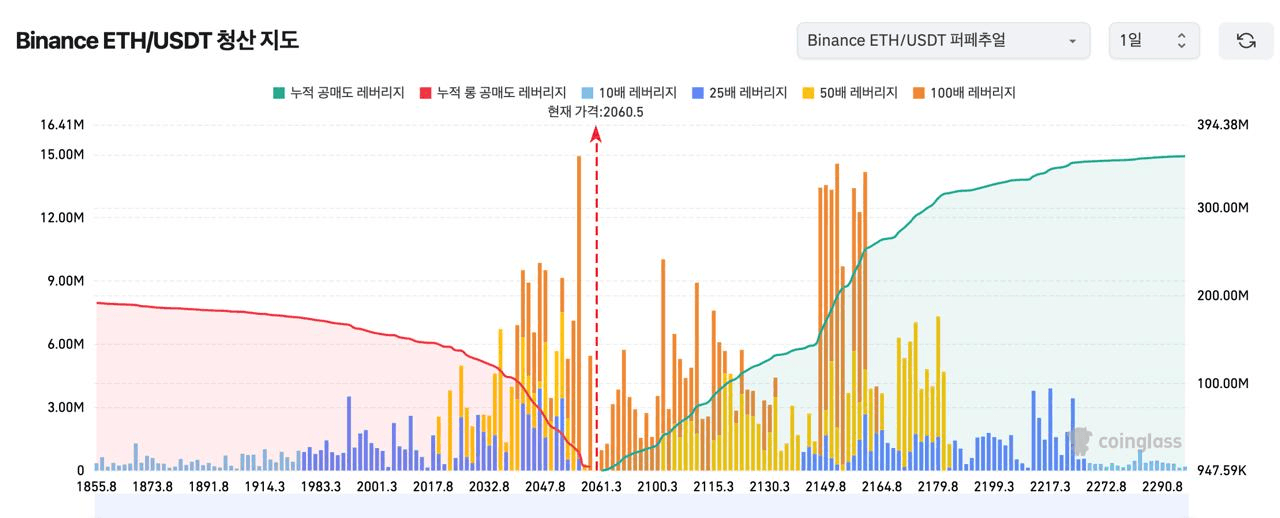Hide the 50배 레버리지 series via legend
This screenshot has height=518, width=1280.
click(849, 93)
